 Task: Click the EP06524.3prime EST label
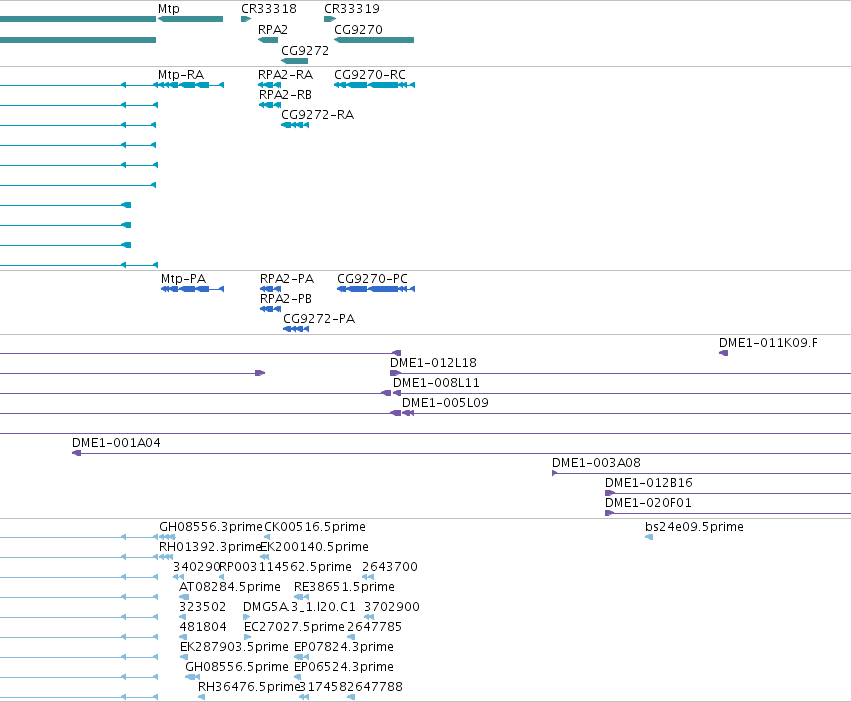pos(344,668)
